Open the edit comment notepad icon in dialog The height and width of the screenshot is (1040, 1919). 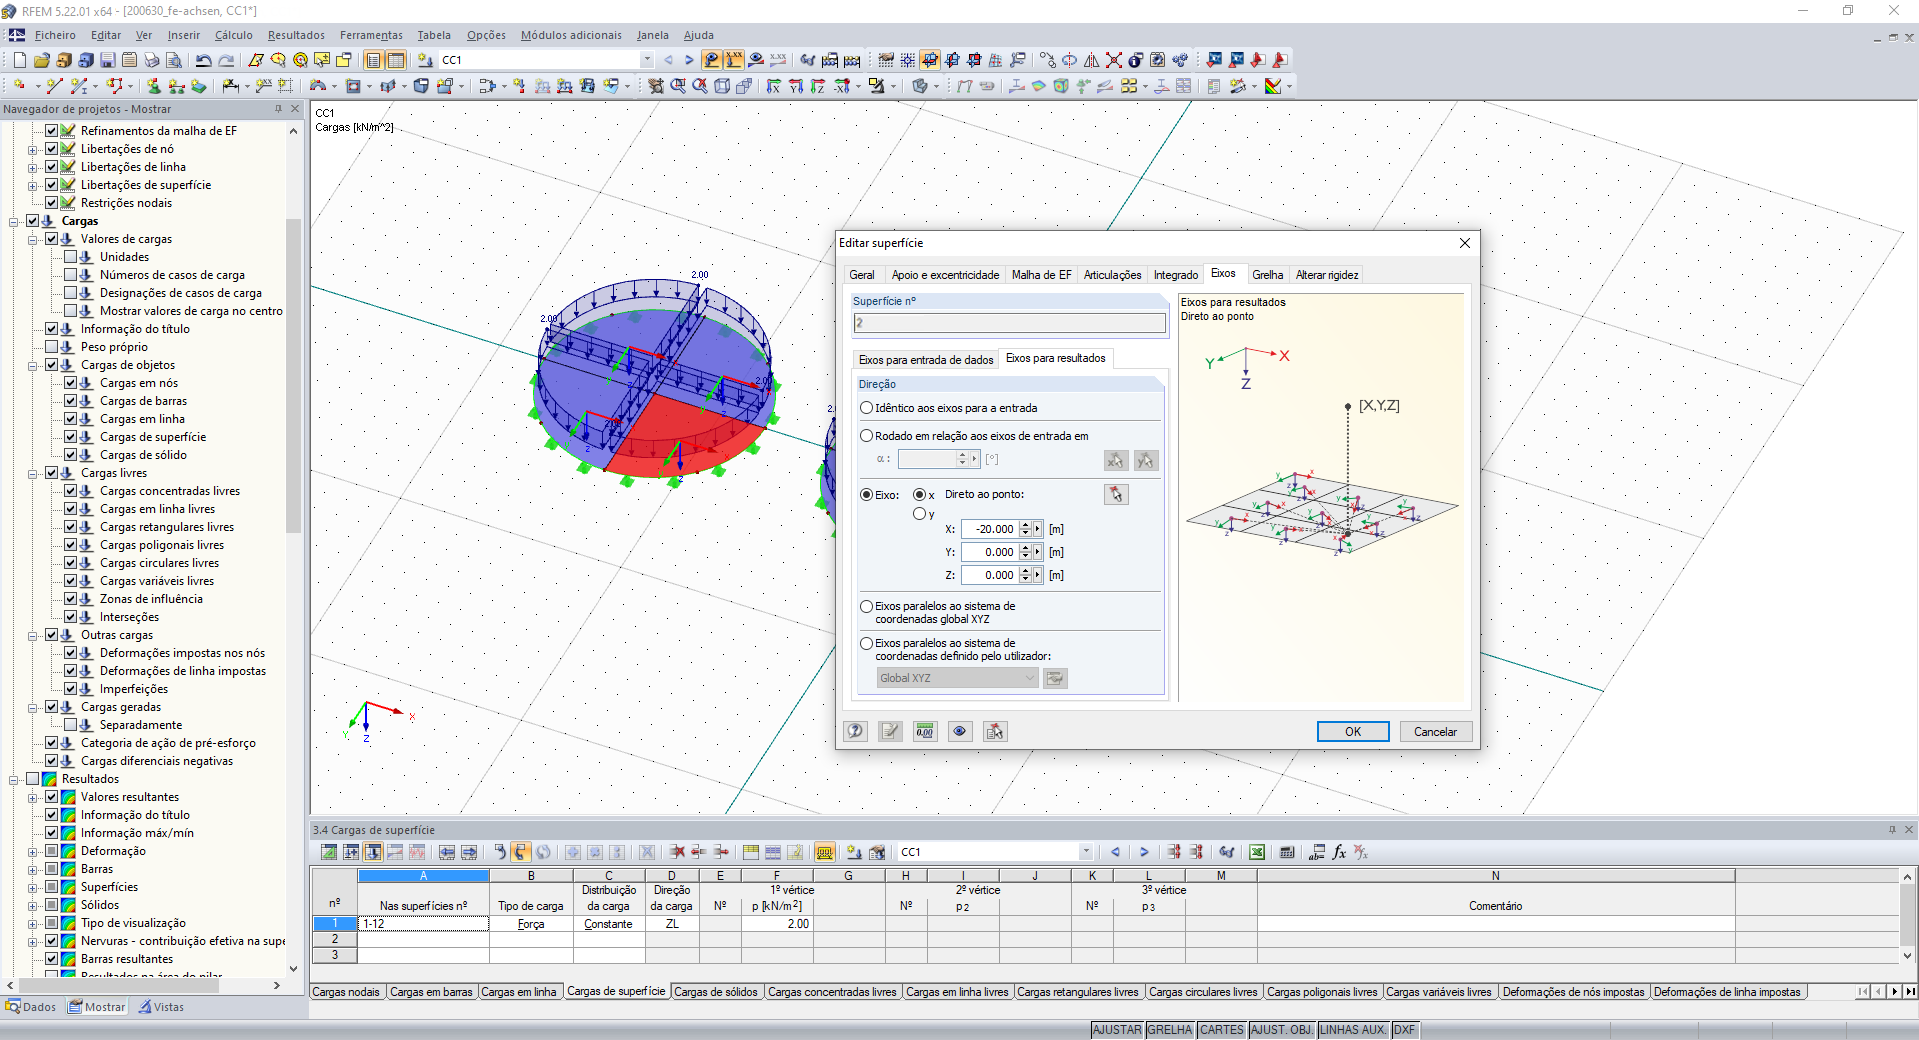click(890, 731)
